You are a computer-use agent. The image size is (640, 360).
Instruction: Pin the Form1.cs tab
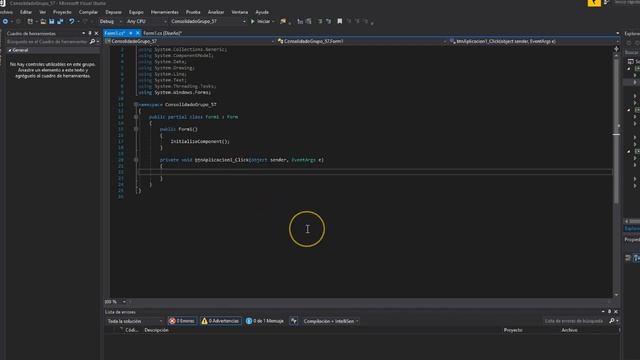click(x=131, y=33)
